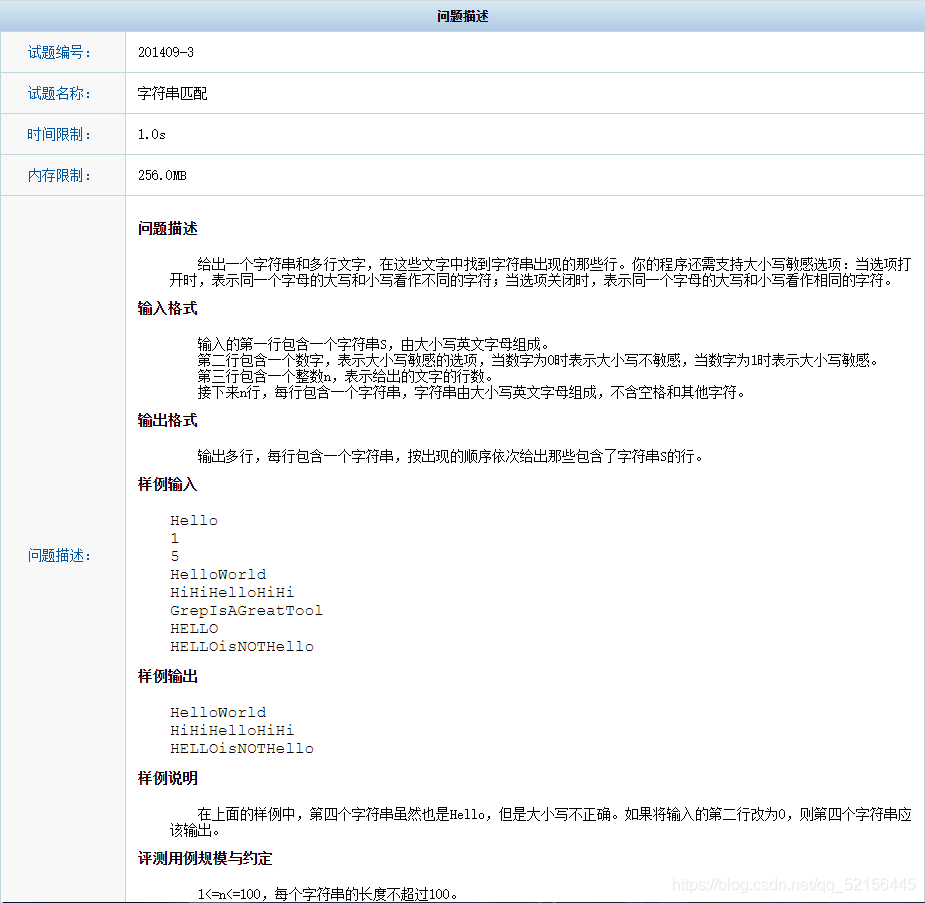Select the problem number 201409-3
The height and width of the screenshot is (903, 925).
[166, 52]
